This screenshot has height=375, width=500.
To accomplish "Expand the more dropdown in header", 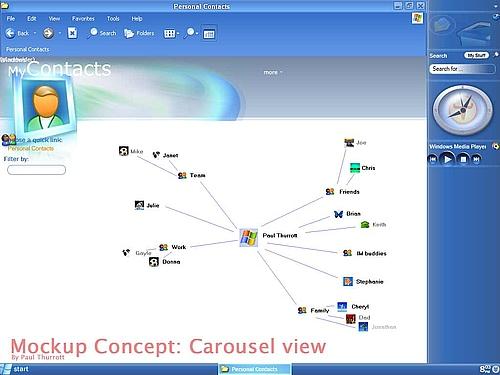I will 273,72.
